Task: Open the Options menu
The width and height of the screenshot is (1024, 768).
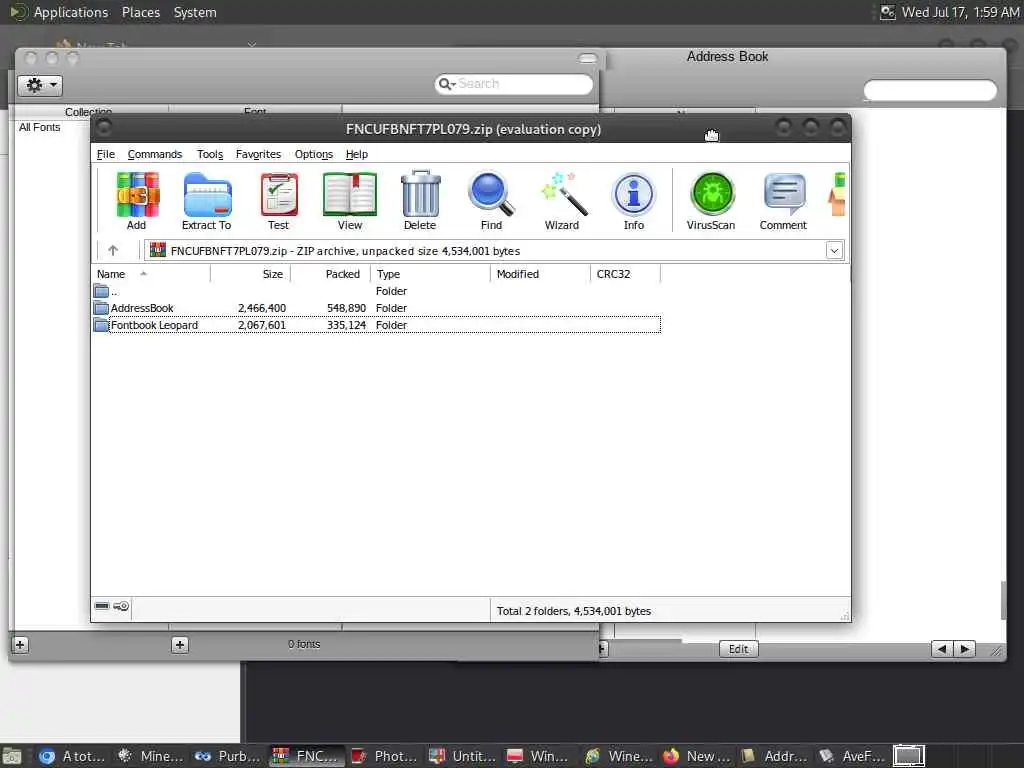Action: [313, 154]
